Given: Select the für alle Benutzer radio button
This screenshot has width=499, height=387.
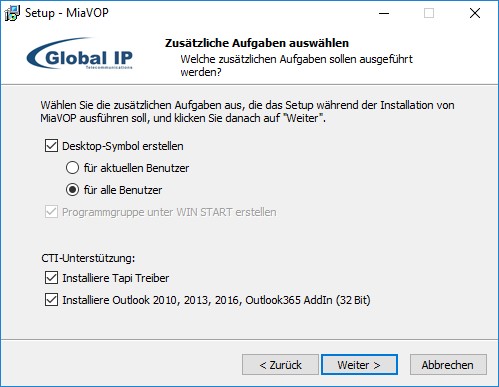Looking at the screenshot, I should pyautogui.click(x=72, y=190).
